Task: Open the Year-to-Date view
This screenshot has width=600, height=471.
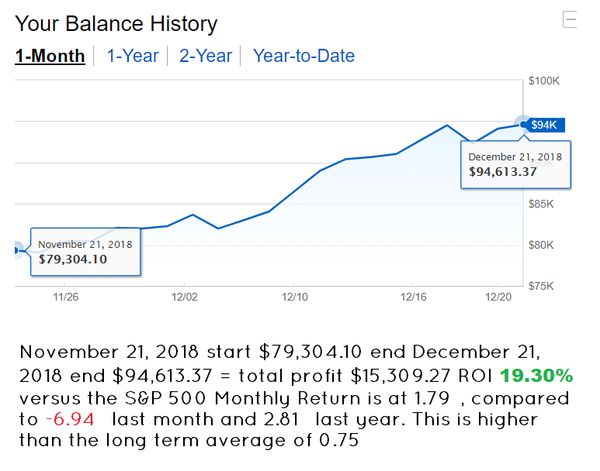Action: 303,56
